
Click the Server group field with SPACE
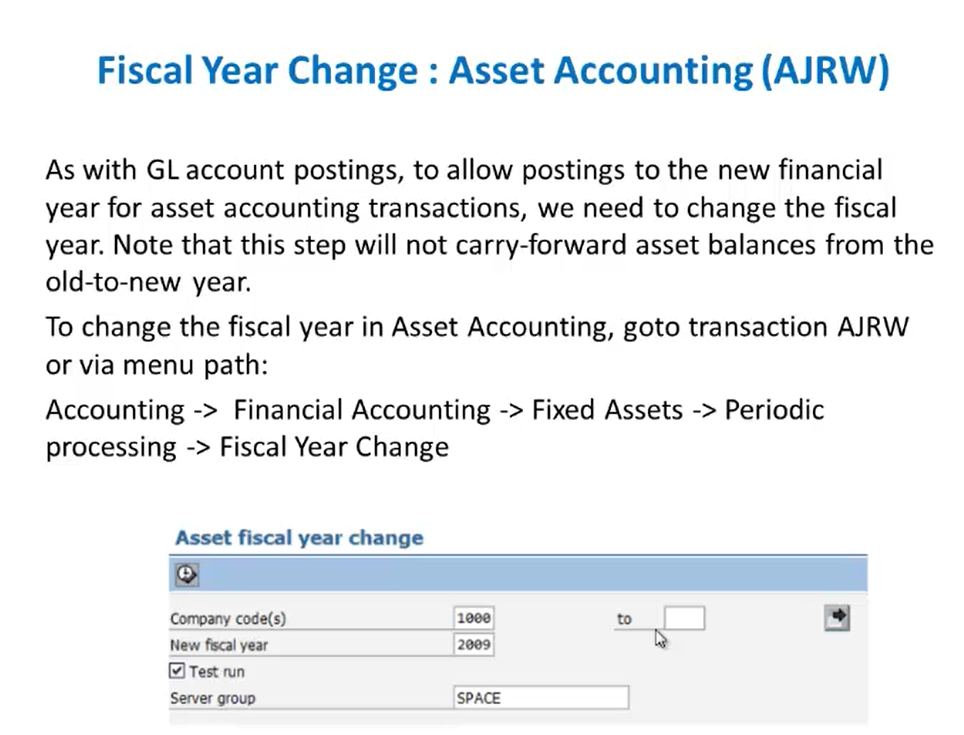pyautogui.click(x=541, y=698)
